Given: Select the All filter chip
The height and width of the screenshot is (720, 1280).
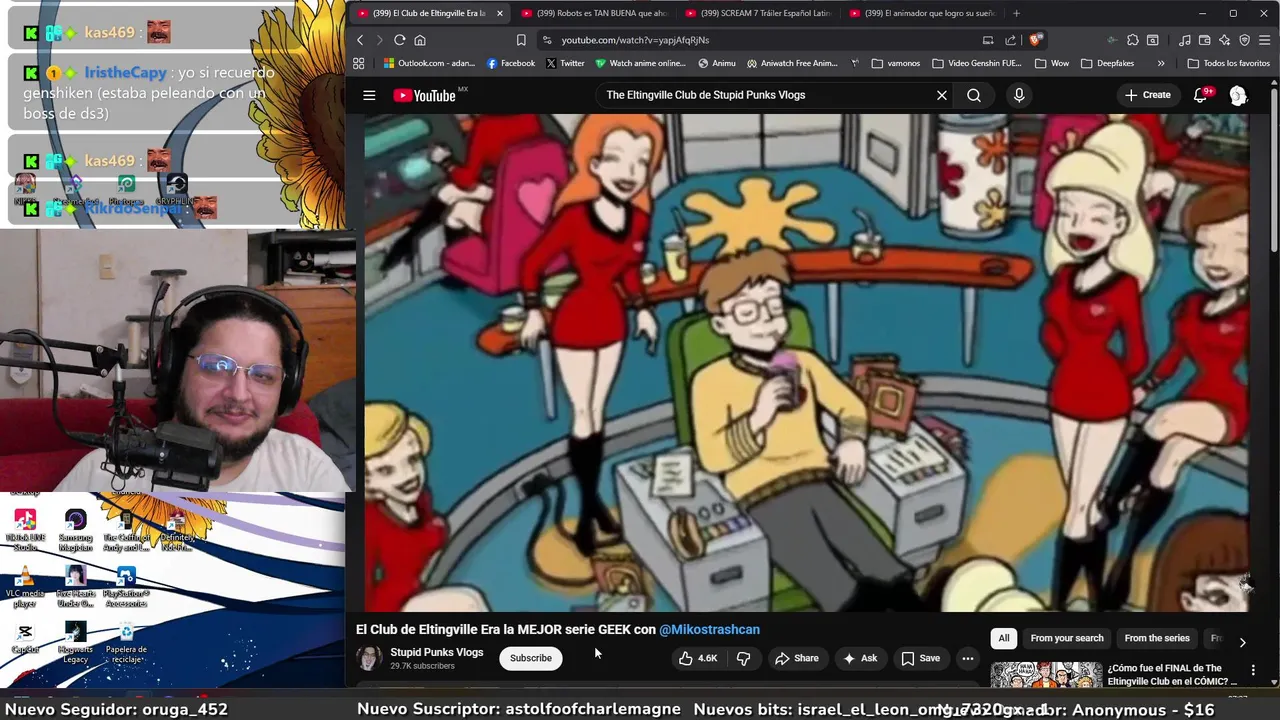Looking at the screenshot, I should tap(1004, 638).
